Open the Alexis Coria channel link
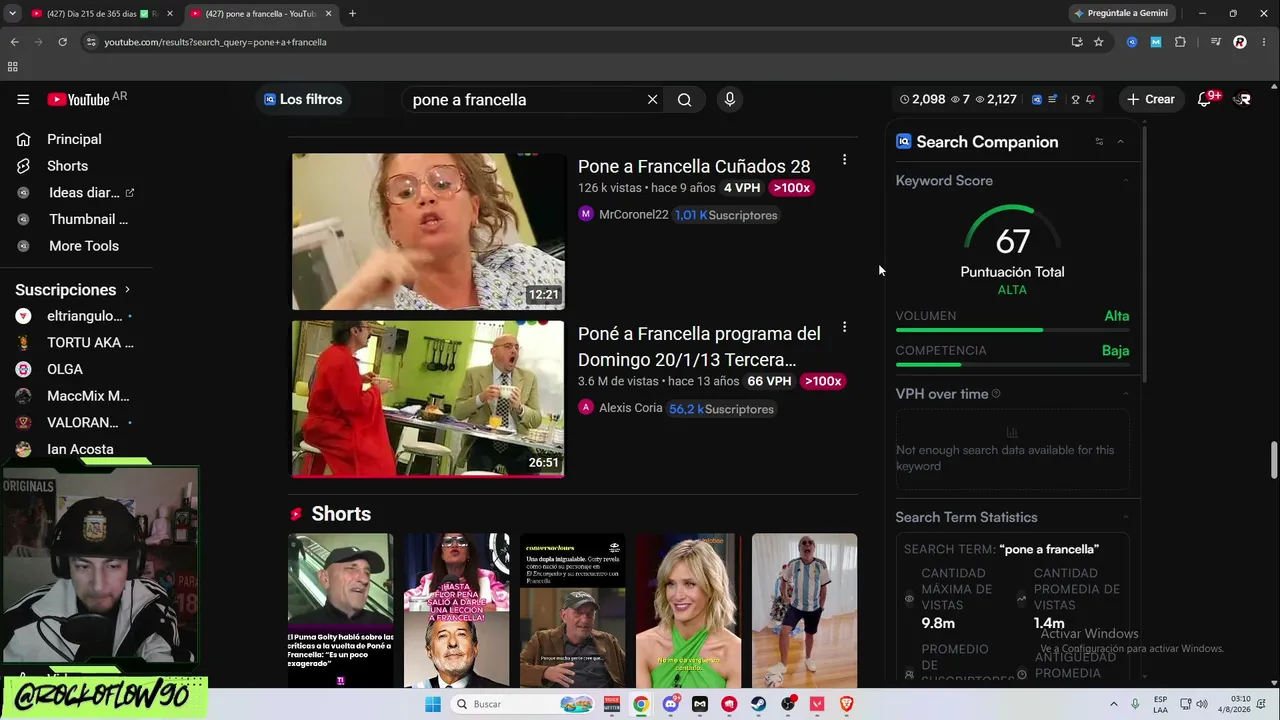Screen dimensions: 1280x720 point(630,408)
